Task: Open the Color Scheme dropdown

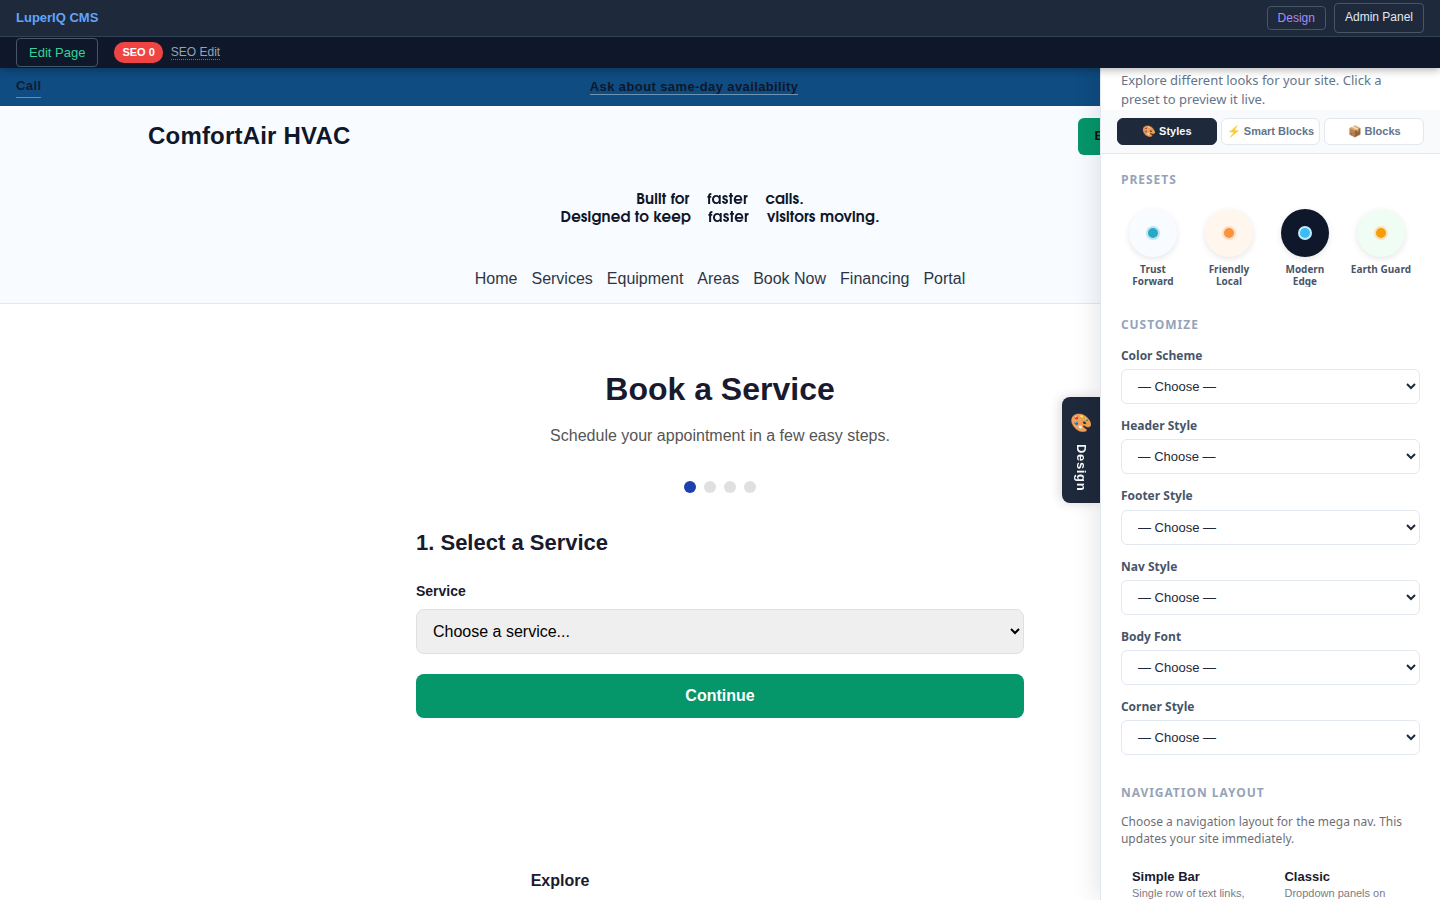Action: click(x=1270, y=386)
